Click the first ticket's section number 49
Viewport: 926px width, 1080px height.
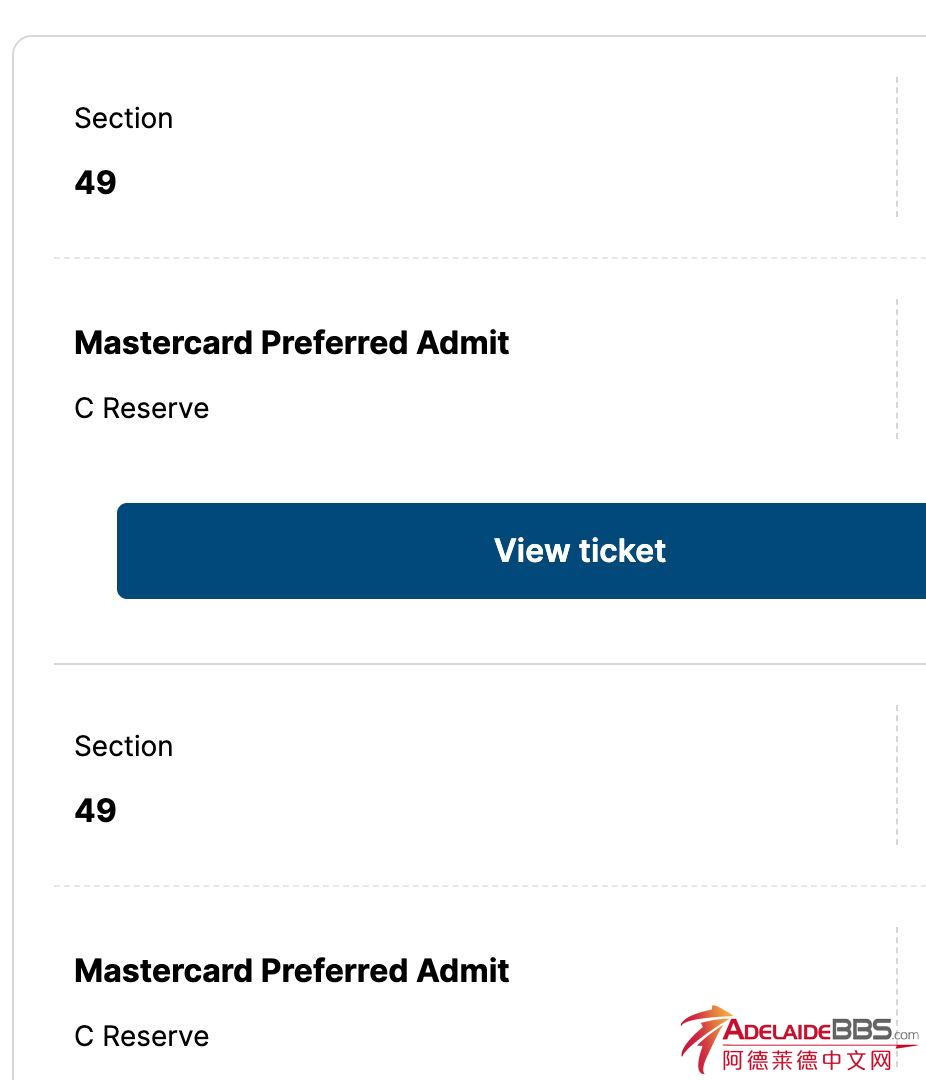pyautogui.click(x=96, y=183)
